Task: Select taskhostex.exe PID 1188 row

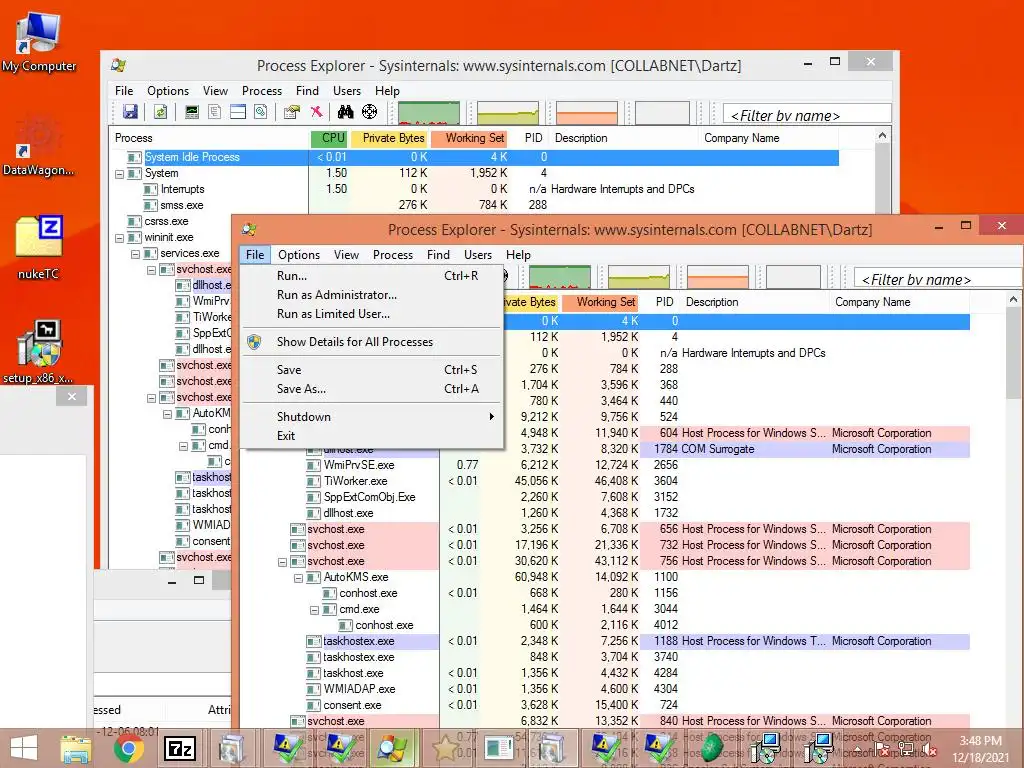Action: [x=637, y=641]
